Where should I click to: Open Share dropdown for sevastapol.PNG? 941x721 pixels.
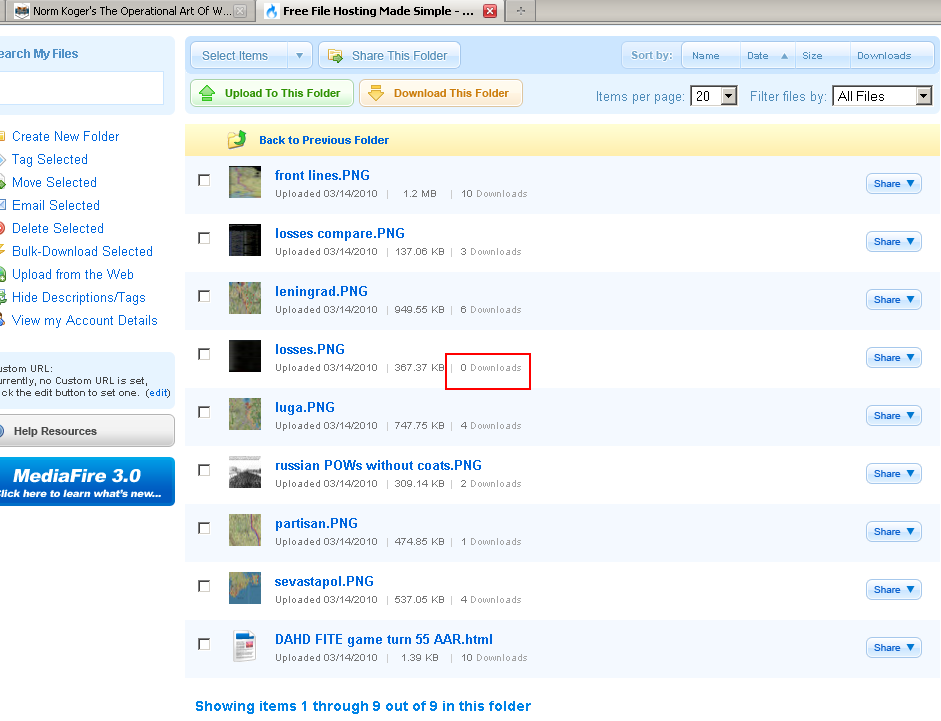(894, 590)
